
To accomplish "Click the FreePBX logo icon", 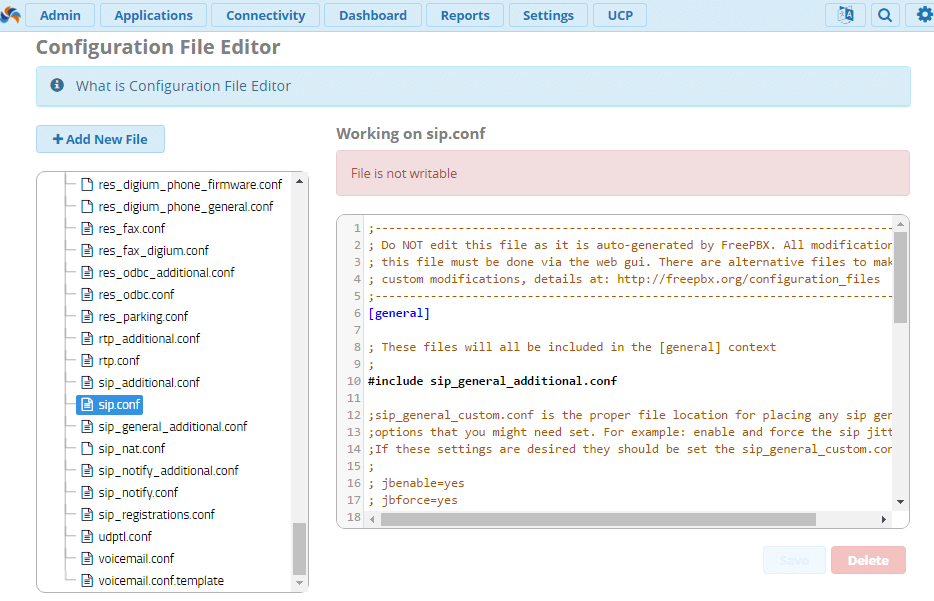I will [x=10, y=15].
